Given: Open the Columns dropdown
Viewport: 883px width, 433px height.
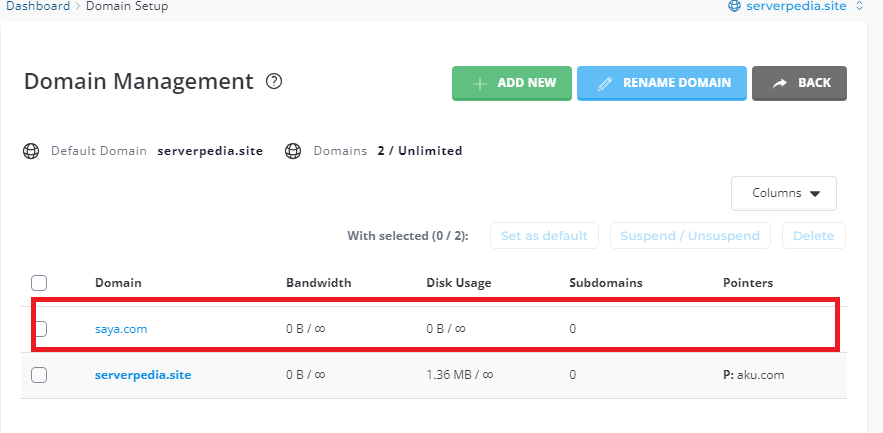Looking at the screenshot, I should point(783,193).
